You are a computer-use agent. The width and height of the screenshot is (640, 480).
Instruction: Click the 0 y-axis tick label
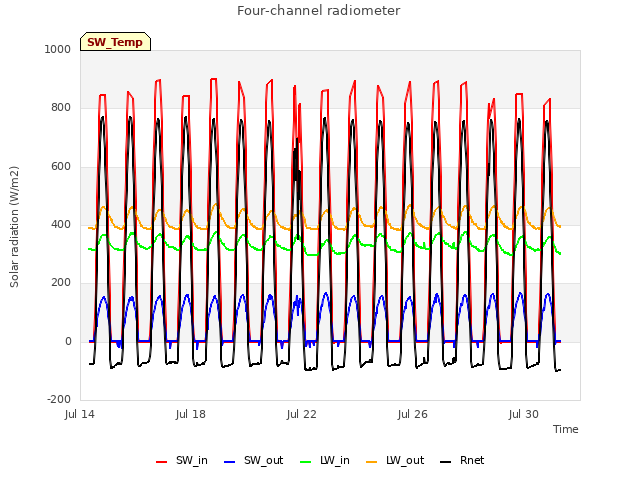(x=68, y=342)
